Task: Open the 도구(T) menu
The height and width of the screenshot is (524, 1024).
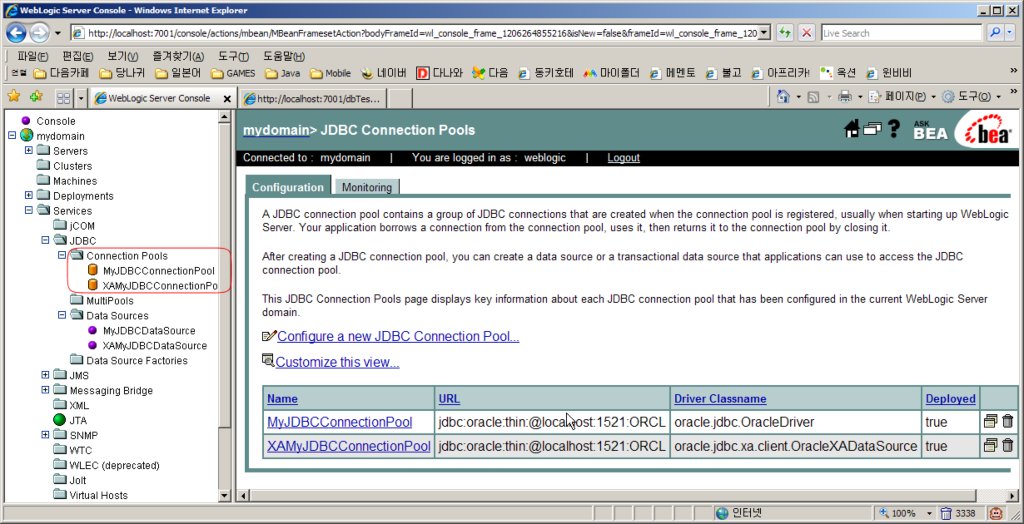Action: tap(233, 57)
